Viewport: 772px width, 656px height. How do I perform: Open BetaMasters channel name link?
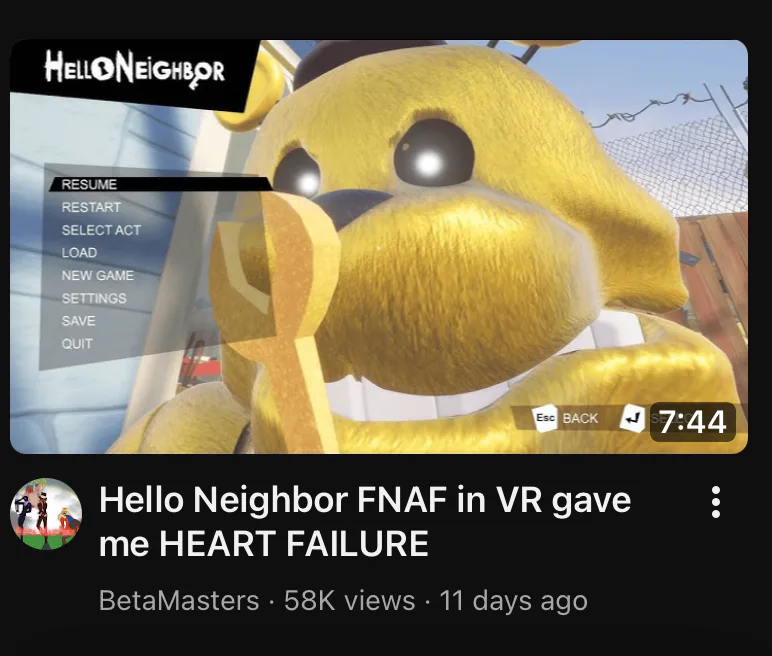coord(179,600)
